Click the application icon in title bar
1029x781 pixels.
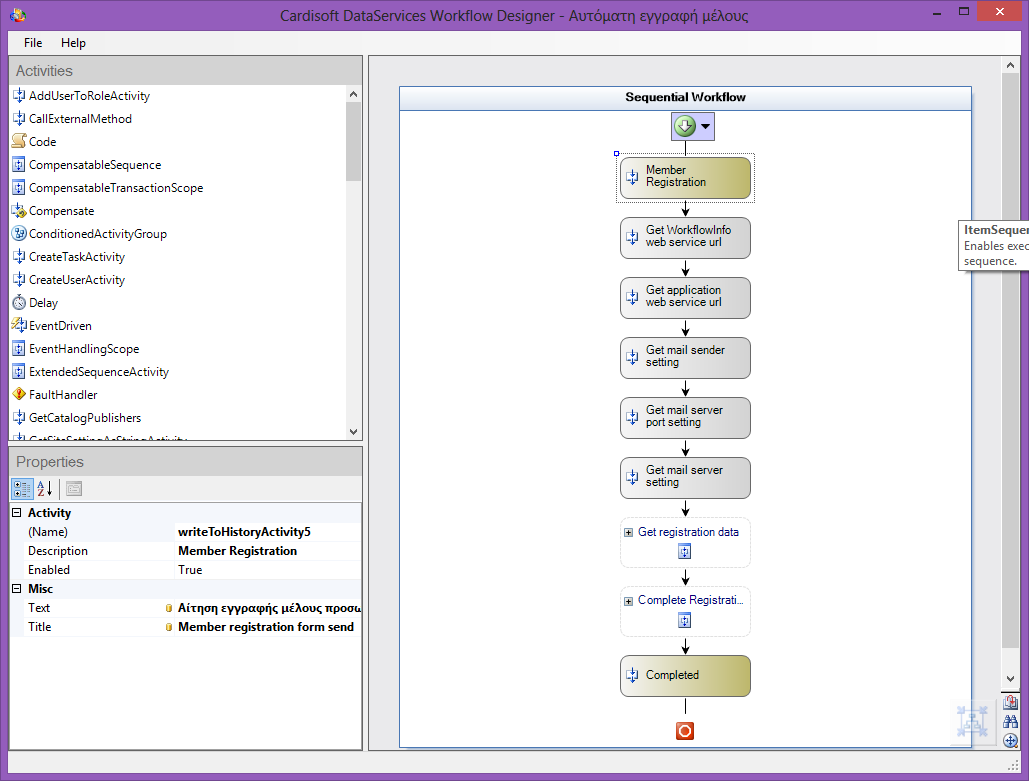tap(18, 14)
